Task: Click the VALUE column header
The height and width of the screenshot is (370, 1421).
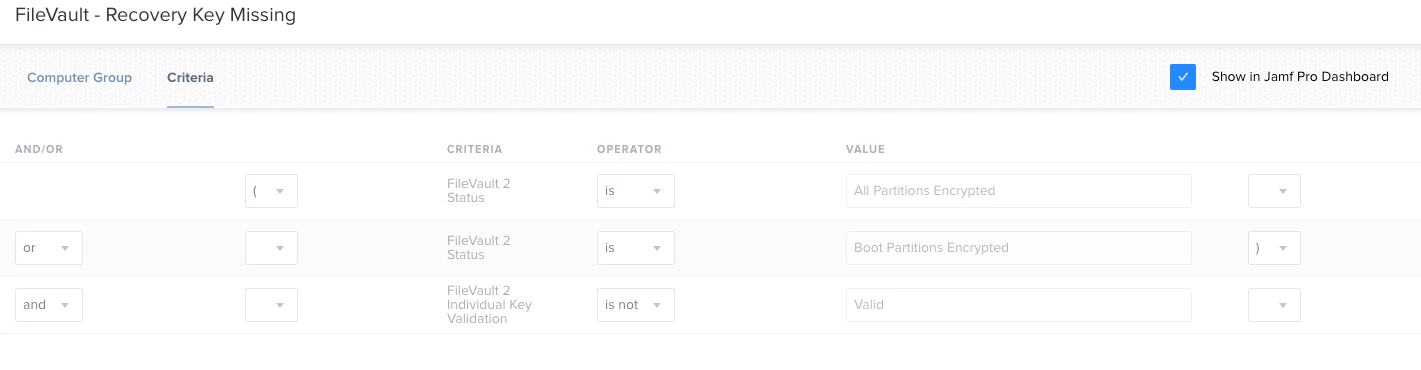Action: point(865,150)
